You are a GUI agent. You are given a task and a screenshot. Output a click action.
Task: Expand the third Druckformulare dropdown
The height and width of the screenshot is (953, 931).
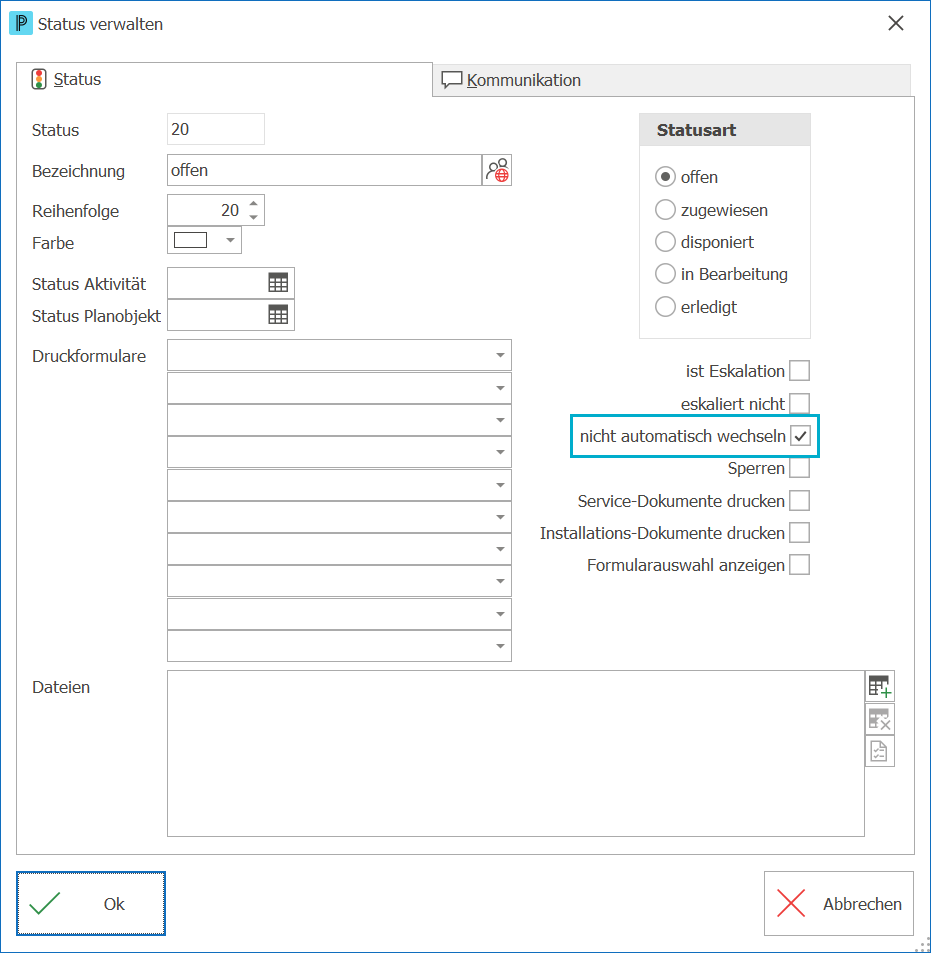click(x=500, y=420)
